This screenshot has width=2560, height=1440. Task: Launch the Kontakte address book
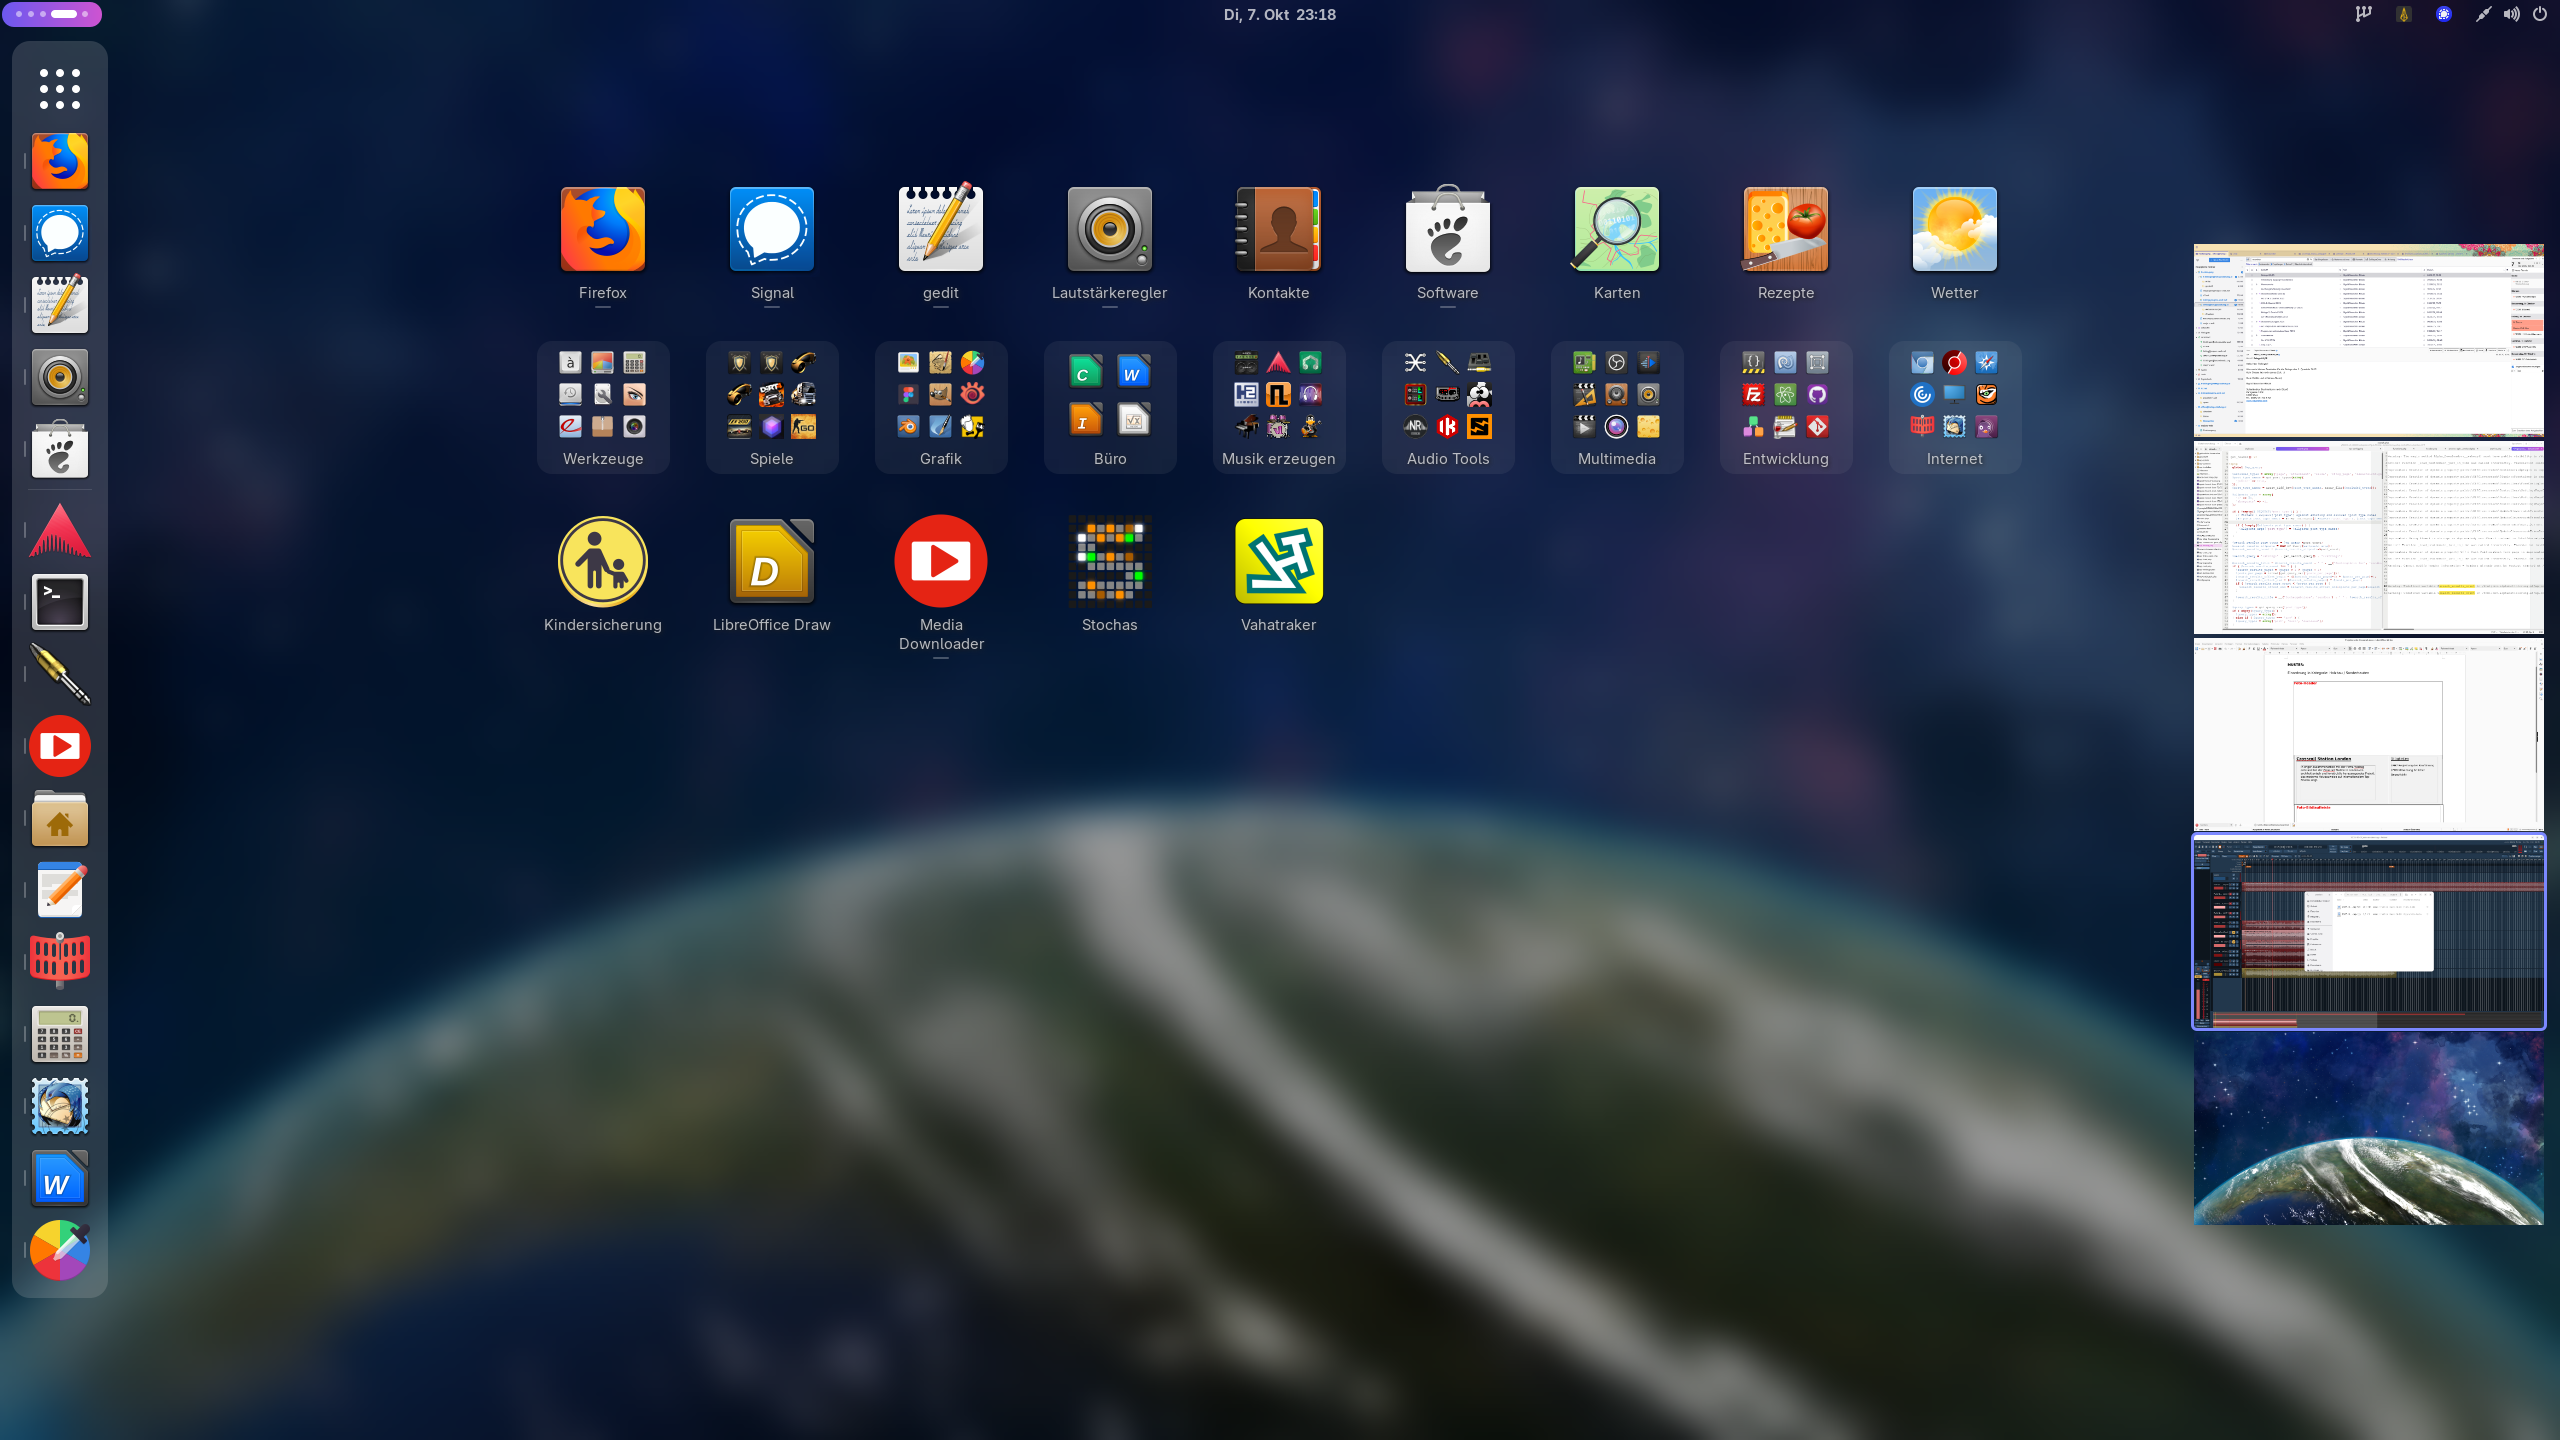1278,230
